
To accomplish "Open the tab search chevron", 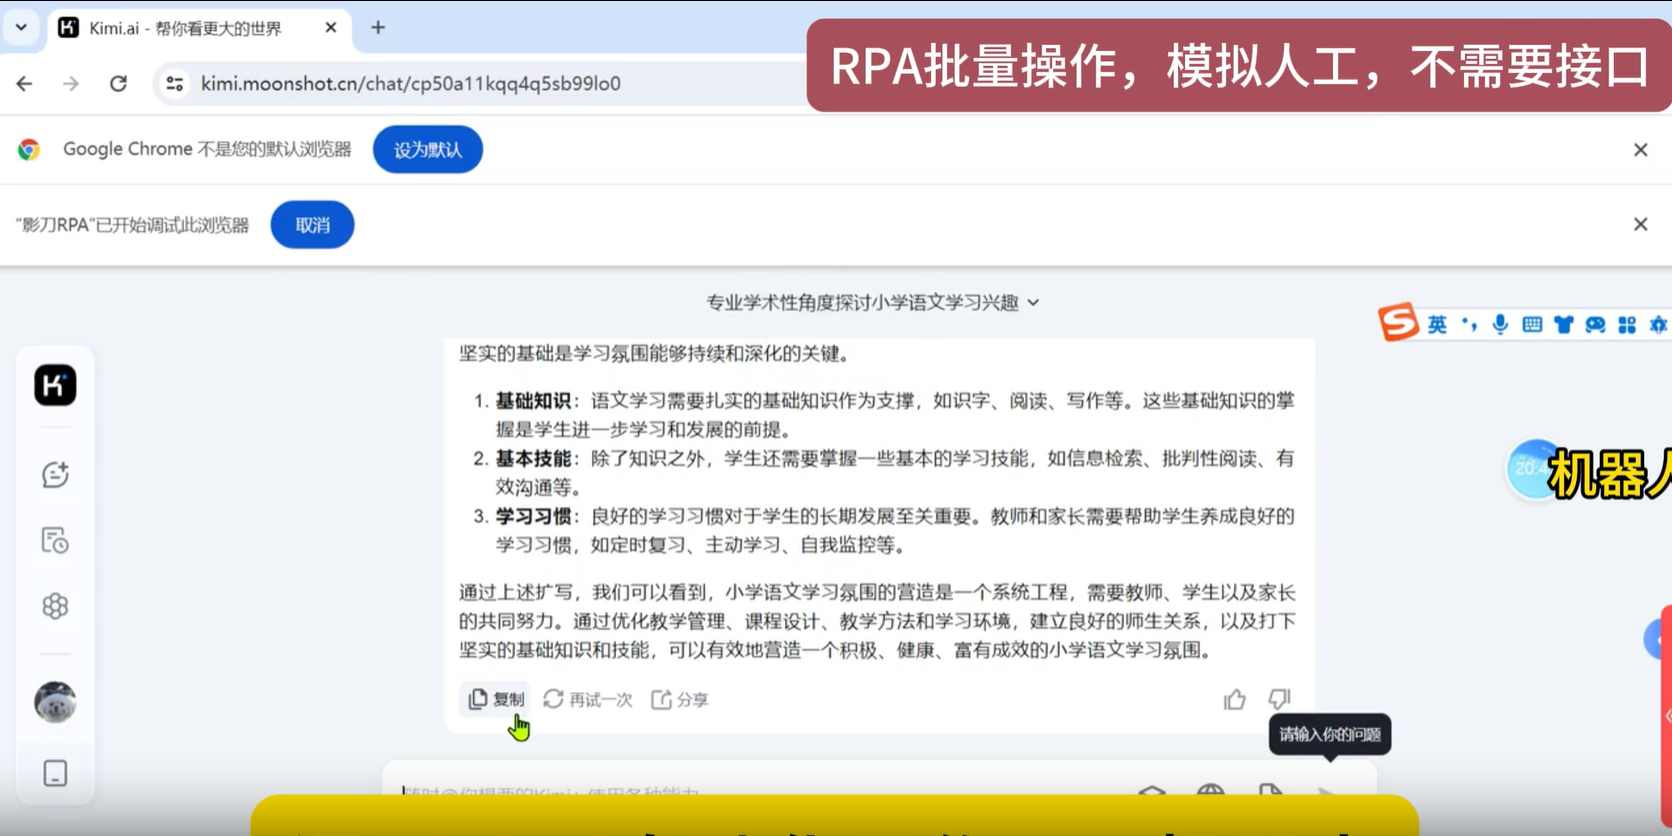I will pos(21,28).
